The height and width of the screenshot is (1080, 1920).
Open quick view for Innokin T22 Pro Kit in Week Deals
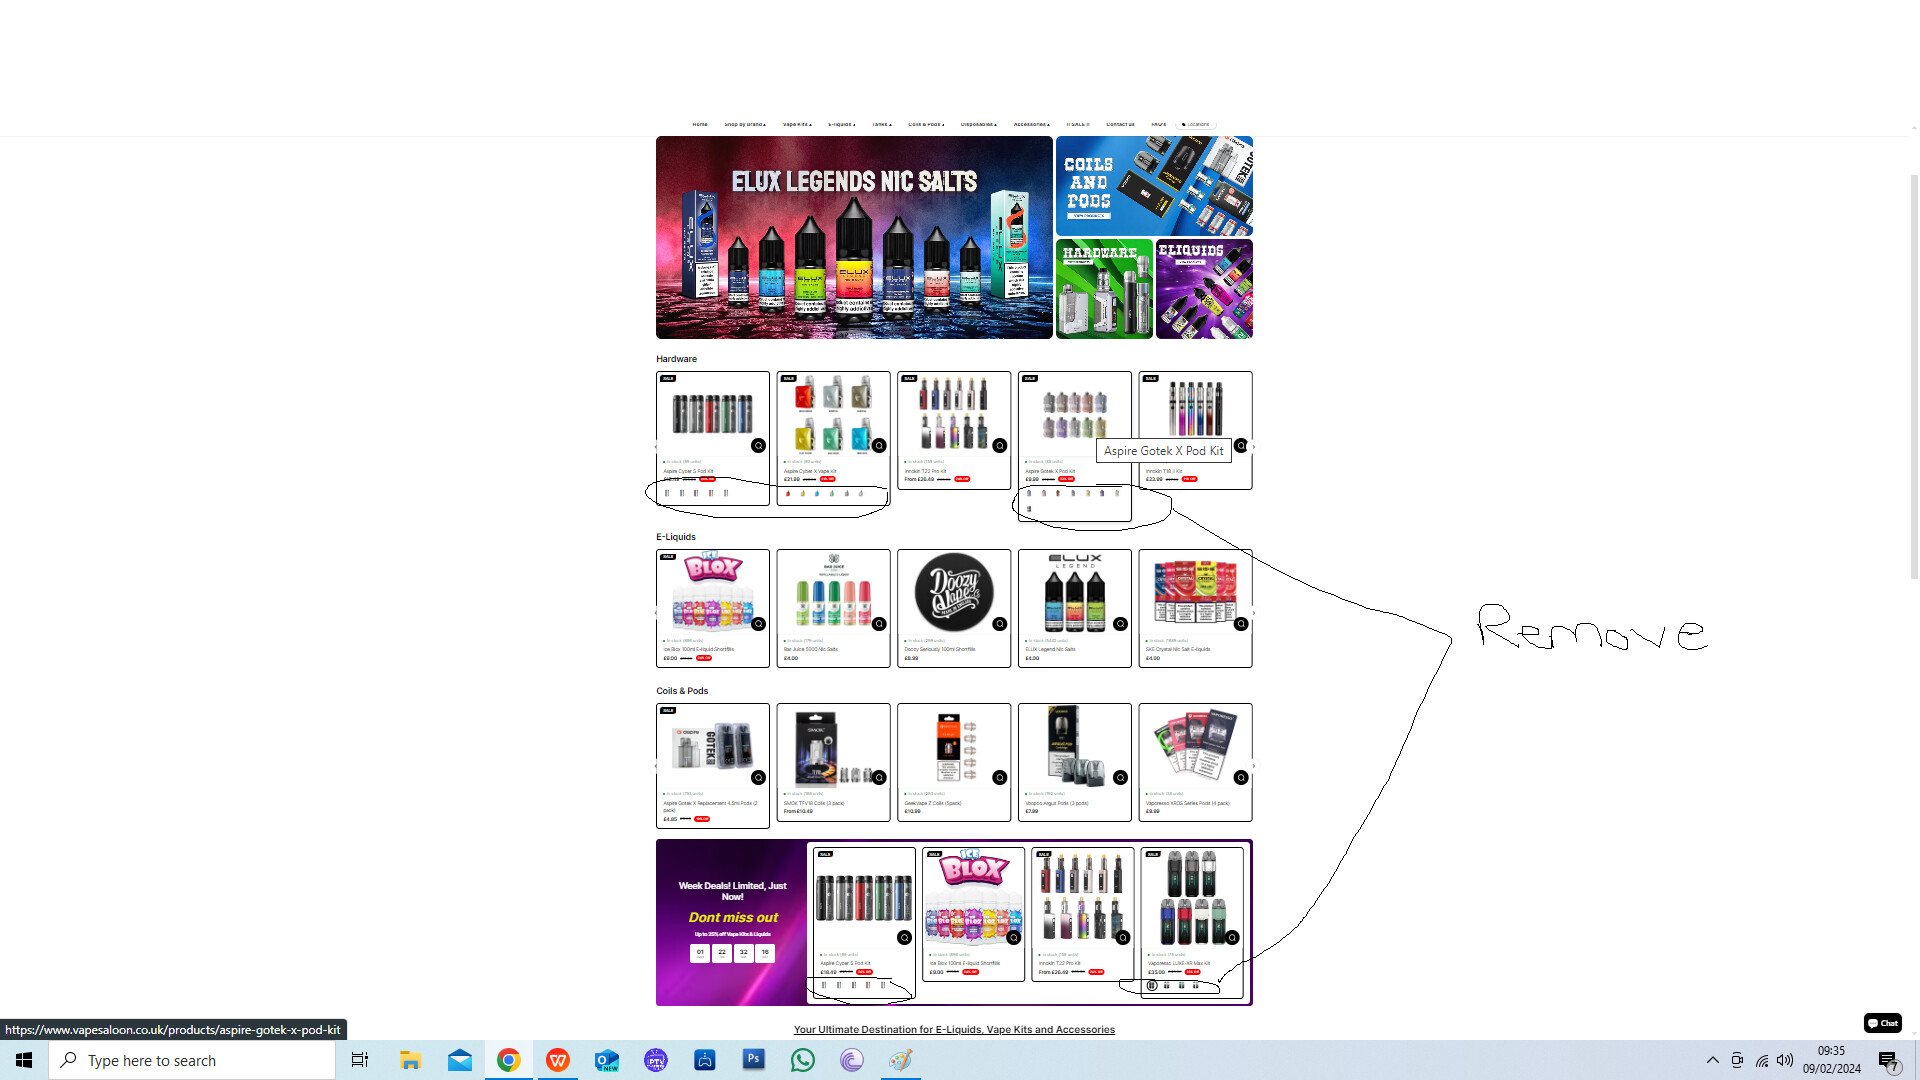tap(1123, 938)
